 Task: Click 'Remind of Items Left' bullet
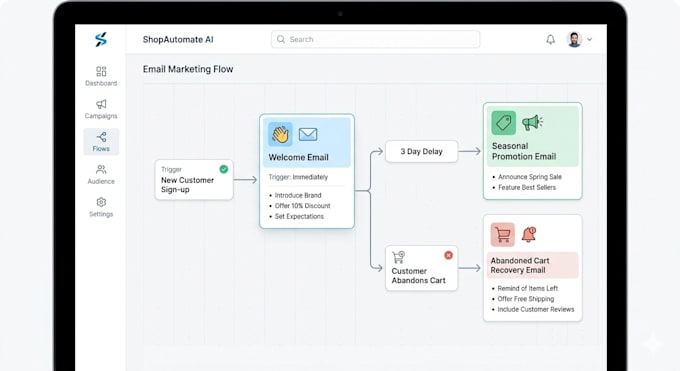(x=527, y=288)
